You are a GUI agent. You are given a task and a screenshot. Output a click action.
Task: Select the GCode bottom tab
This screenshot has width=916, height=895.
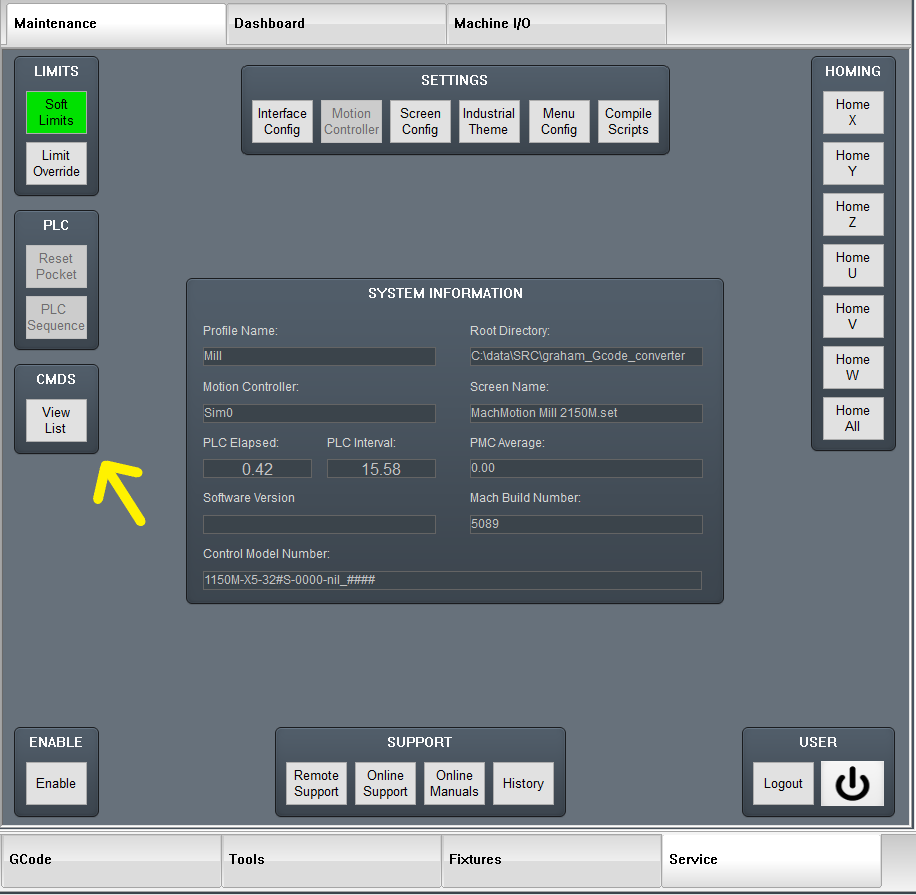coord(111,859)
